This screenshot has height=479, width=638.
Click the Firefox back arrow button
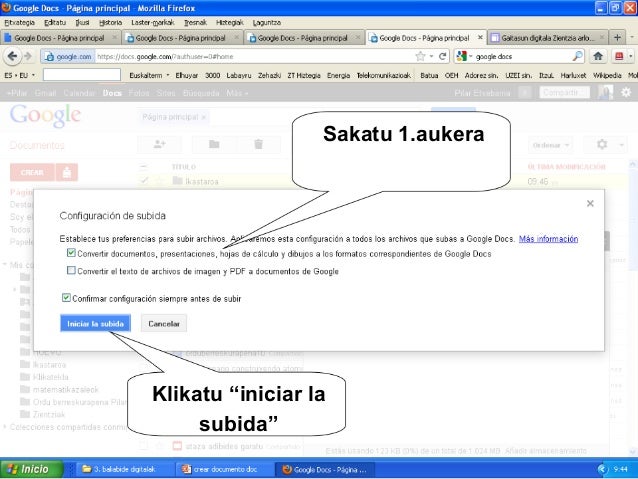(12, 56)
